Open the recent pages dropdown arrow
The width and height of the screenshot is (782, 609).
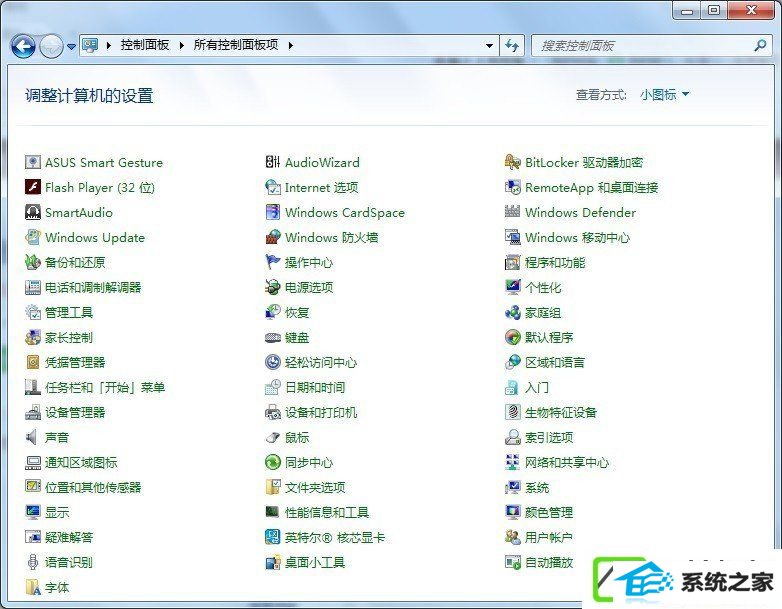coord(71,46)
